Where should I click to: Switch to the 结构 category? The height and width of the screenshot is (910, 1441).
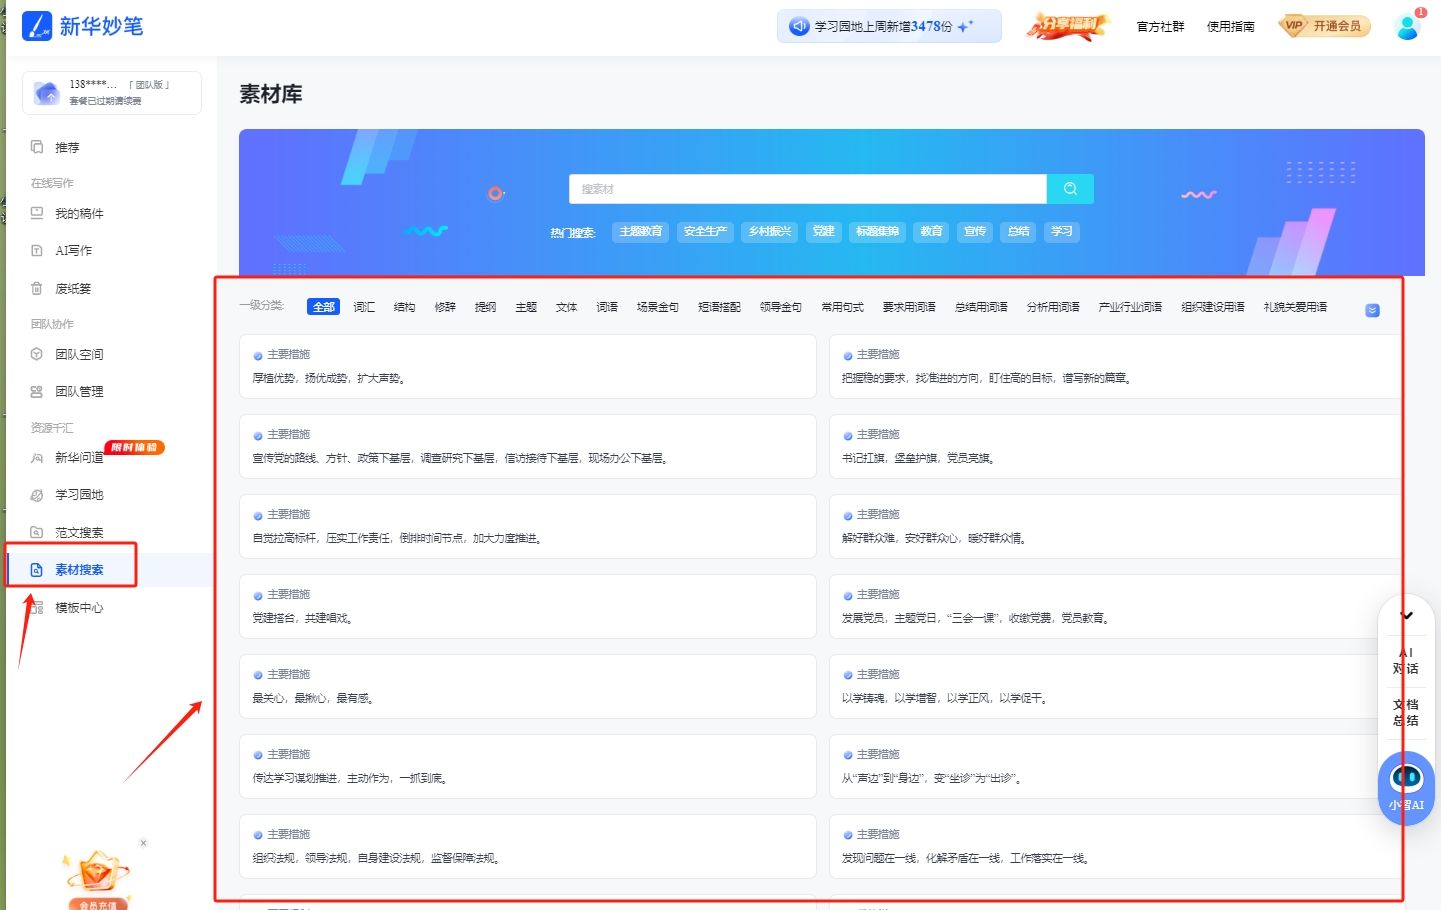(x=405, y=307)
